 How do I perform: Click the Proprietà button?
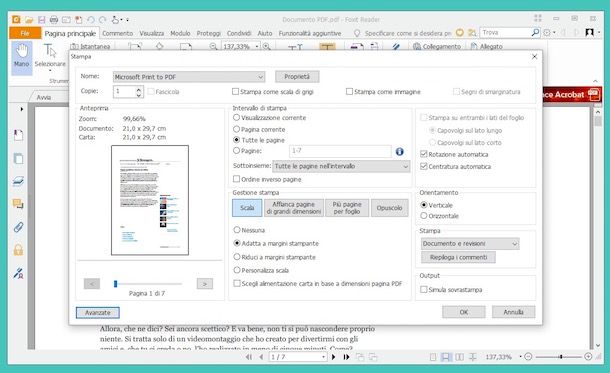coord(297,77)
